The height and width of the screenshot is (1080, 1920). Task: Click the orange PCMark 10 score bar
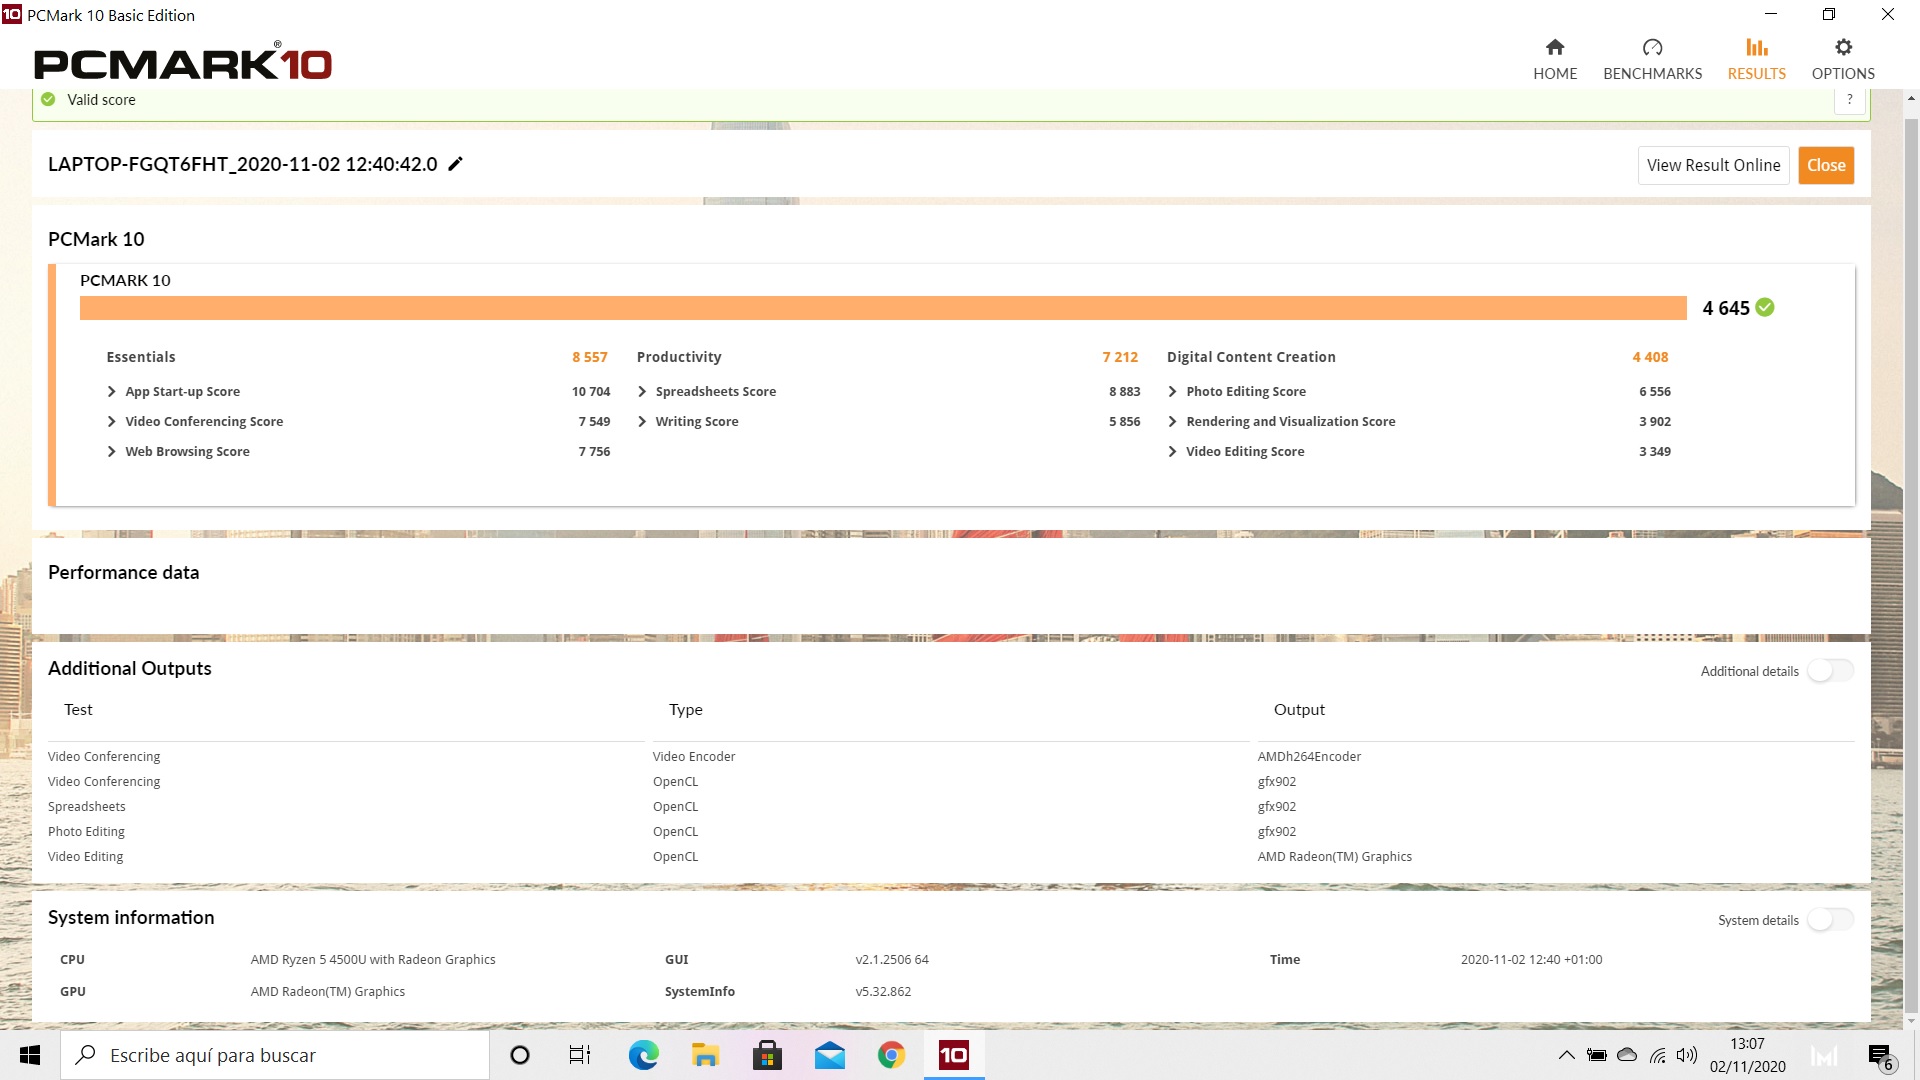882,308
